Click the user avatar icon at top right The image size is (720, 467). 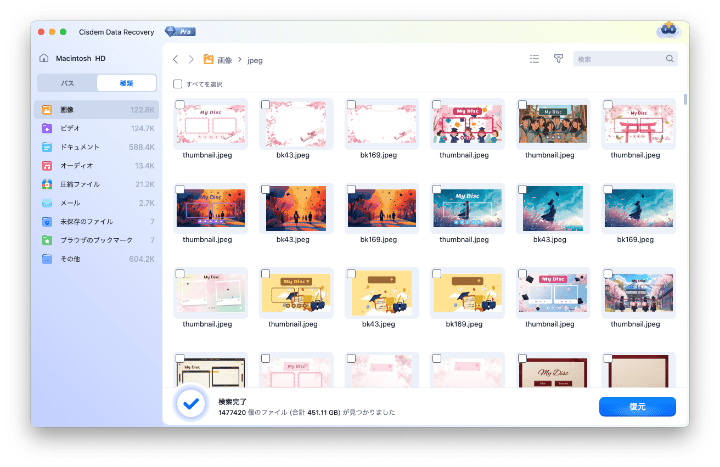tap(669, 31)
